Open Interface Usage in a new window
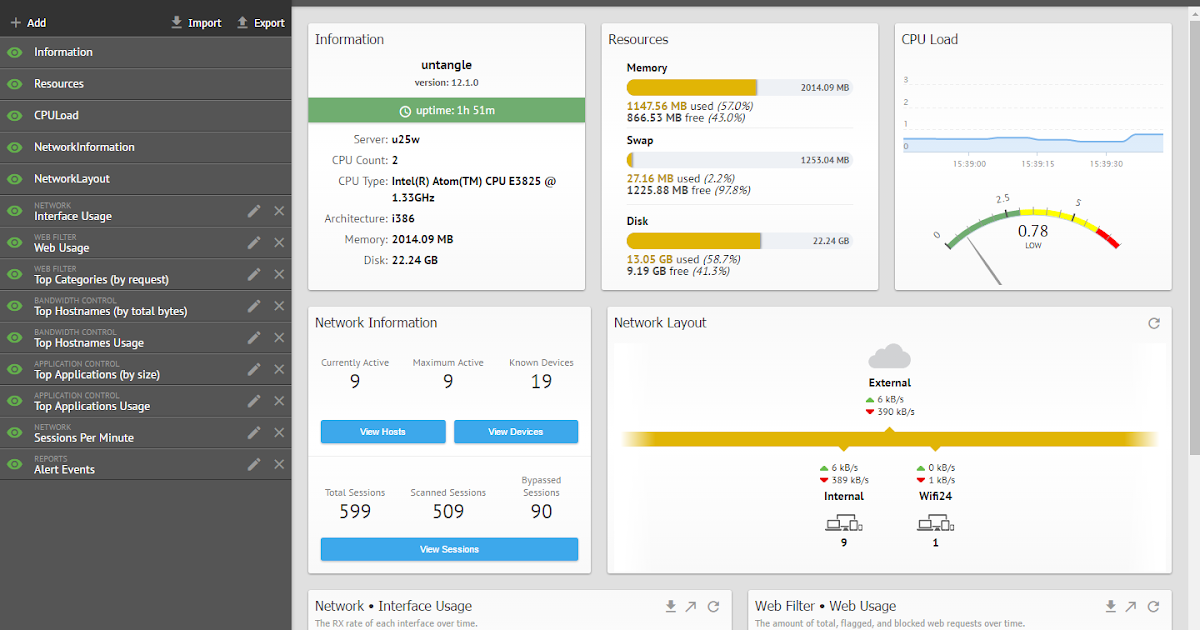The height and width of the screenshot is (630, 1200). point(691,606)
